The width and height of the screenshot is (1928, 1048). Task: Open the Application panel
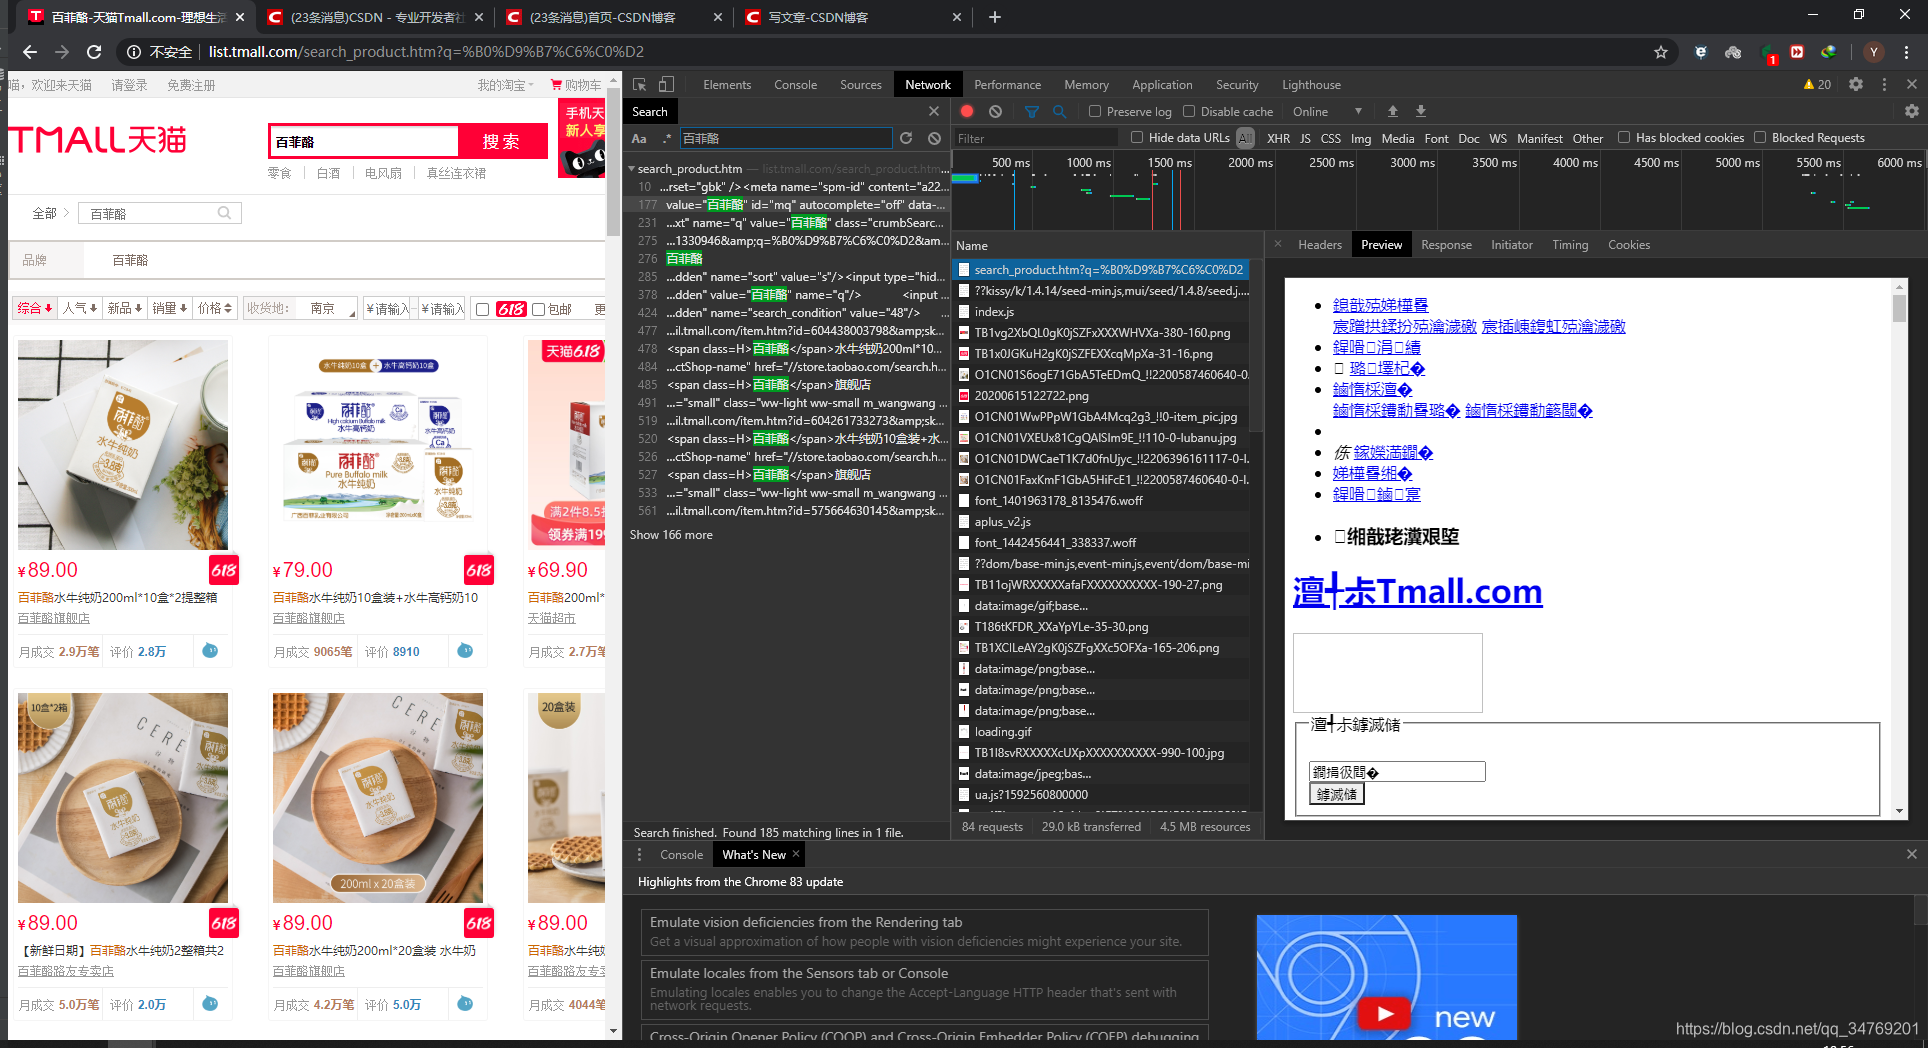tap(1162, 84)
